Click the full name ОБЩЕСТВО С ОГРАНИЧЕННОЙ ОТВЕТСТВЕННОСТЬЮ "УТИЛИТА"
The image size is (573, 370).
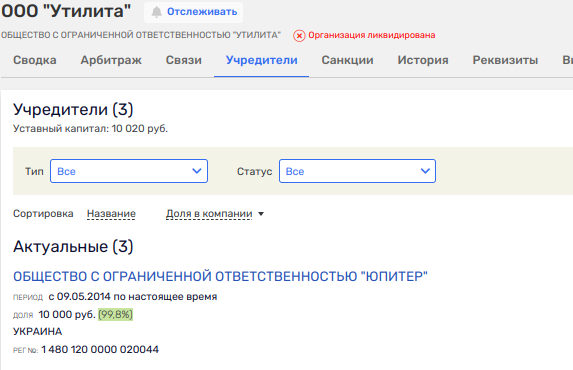(141, 35)
